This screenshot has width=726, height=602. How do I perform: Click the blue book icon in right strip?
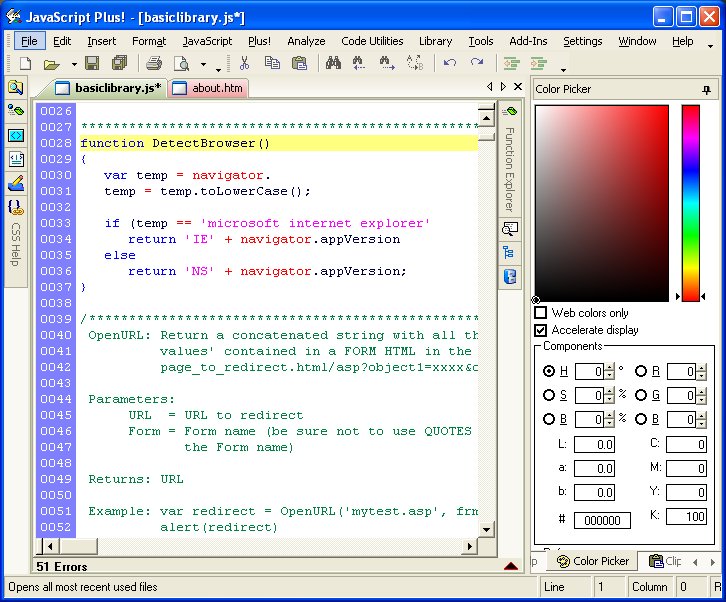[509, 277]
